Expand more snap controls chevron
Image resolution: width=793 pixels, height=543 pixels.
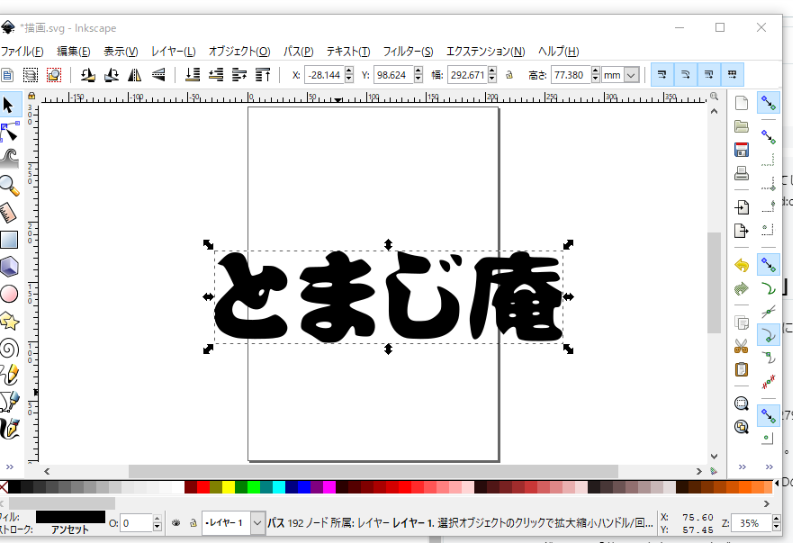tap(769, 467)
